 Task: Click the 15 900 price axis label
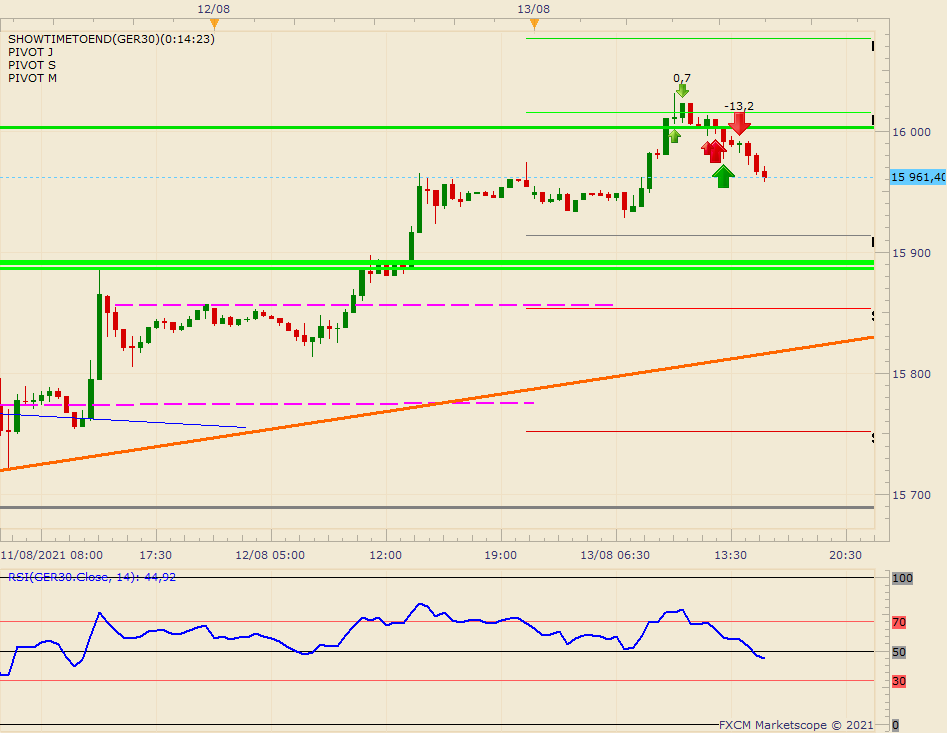(911, 253)
